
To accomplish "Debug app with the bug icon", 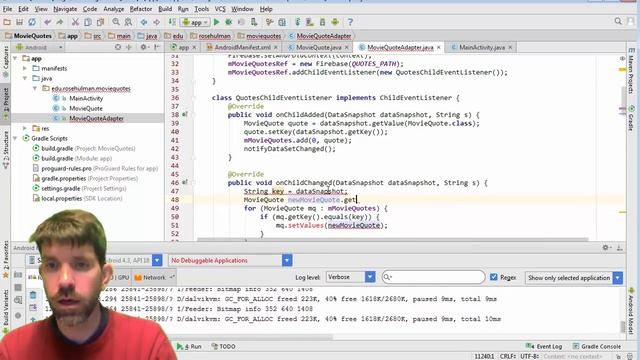I will (x=229, y=22).
